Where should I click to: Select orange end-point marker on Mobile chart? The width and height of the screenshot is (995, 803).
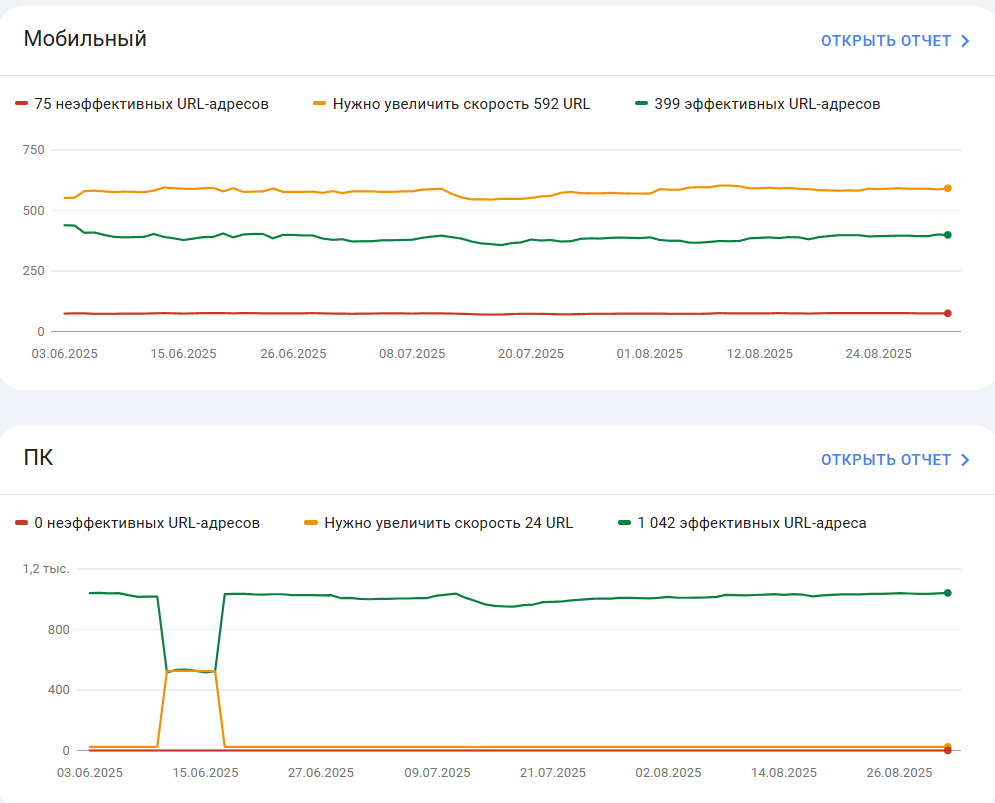947,188
